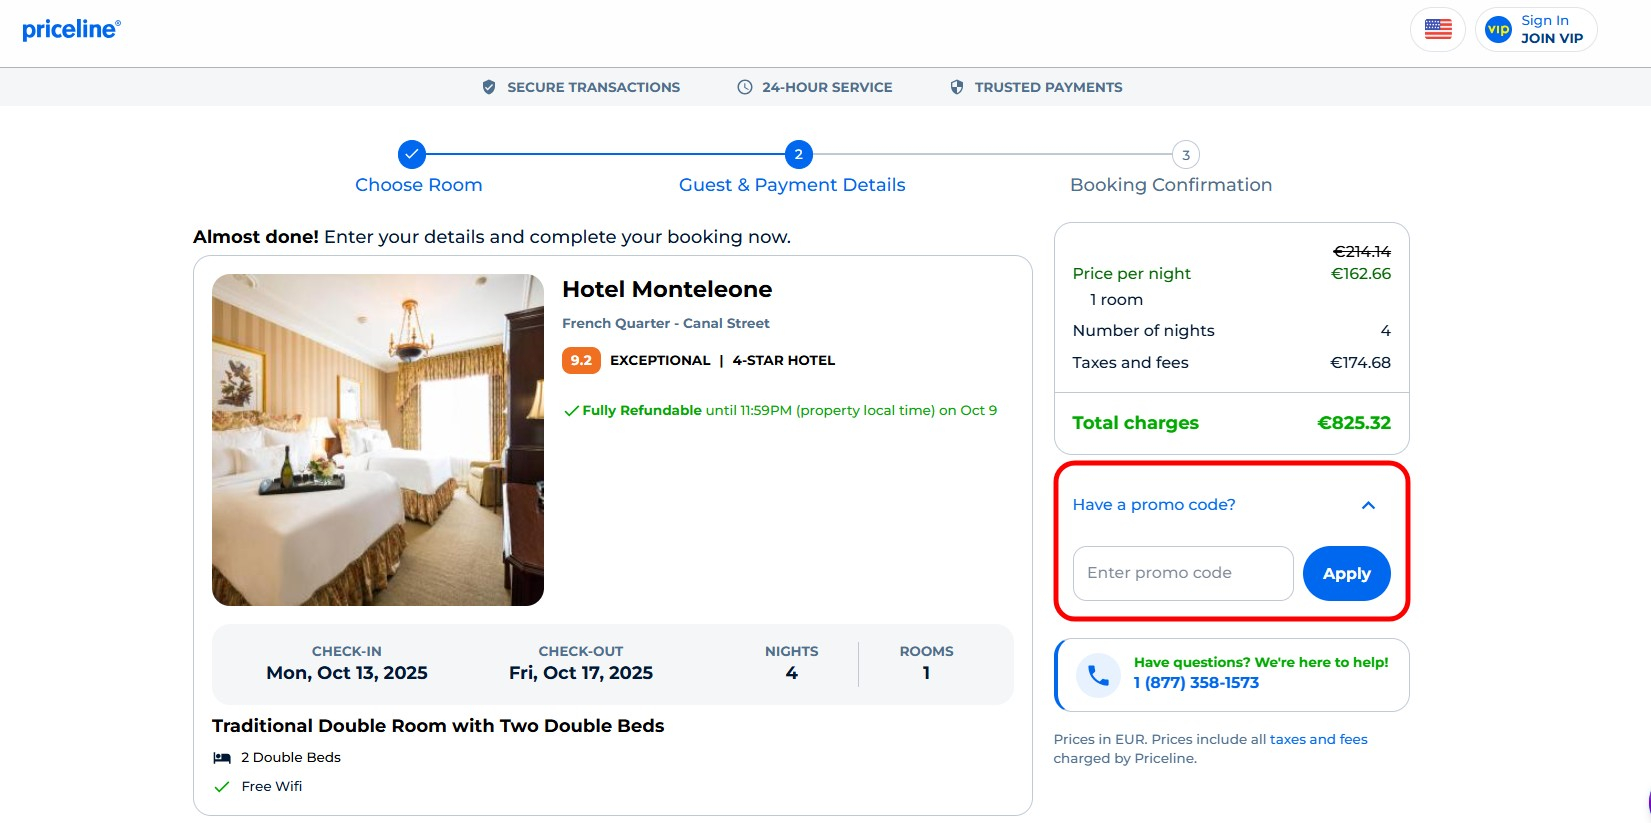Go back to Choose Room step
1651x823 pixels.
[x=419, y=185]
